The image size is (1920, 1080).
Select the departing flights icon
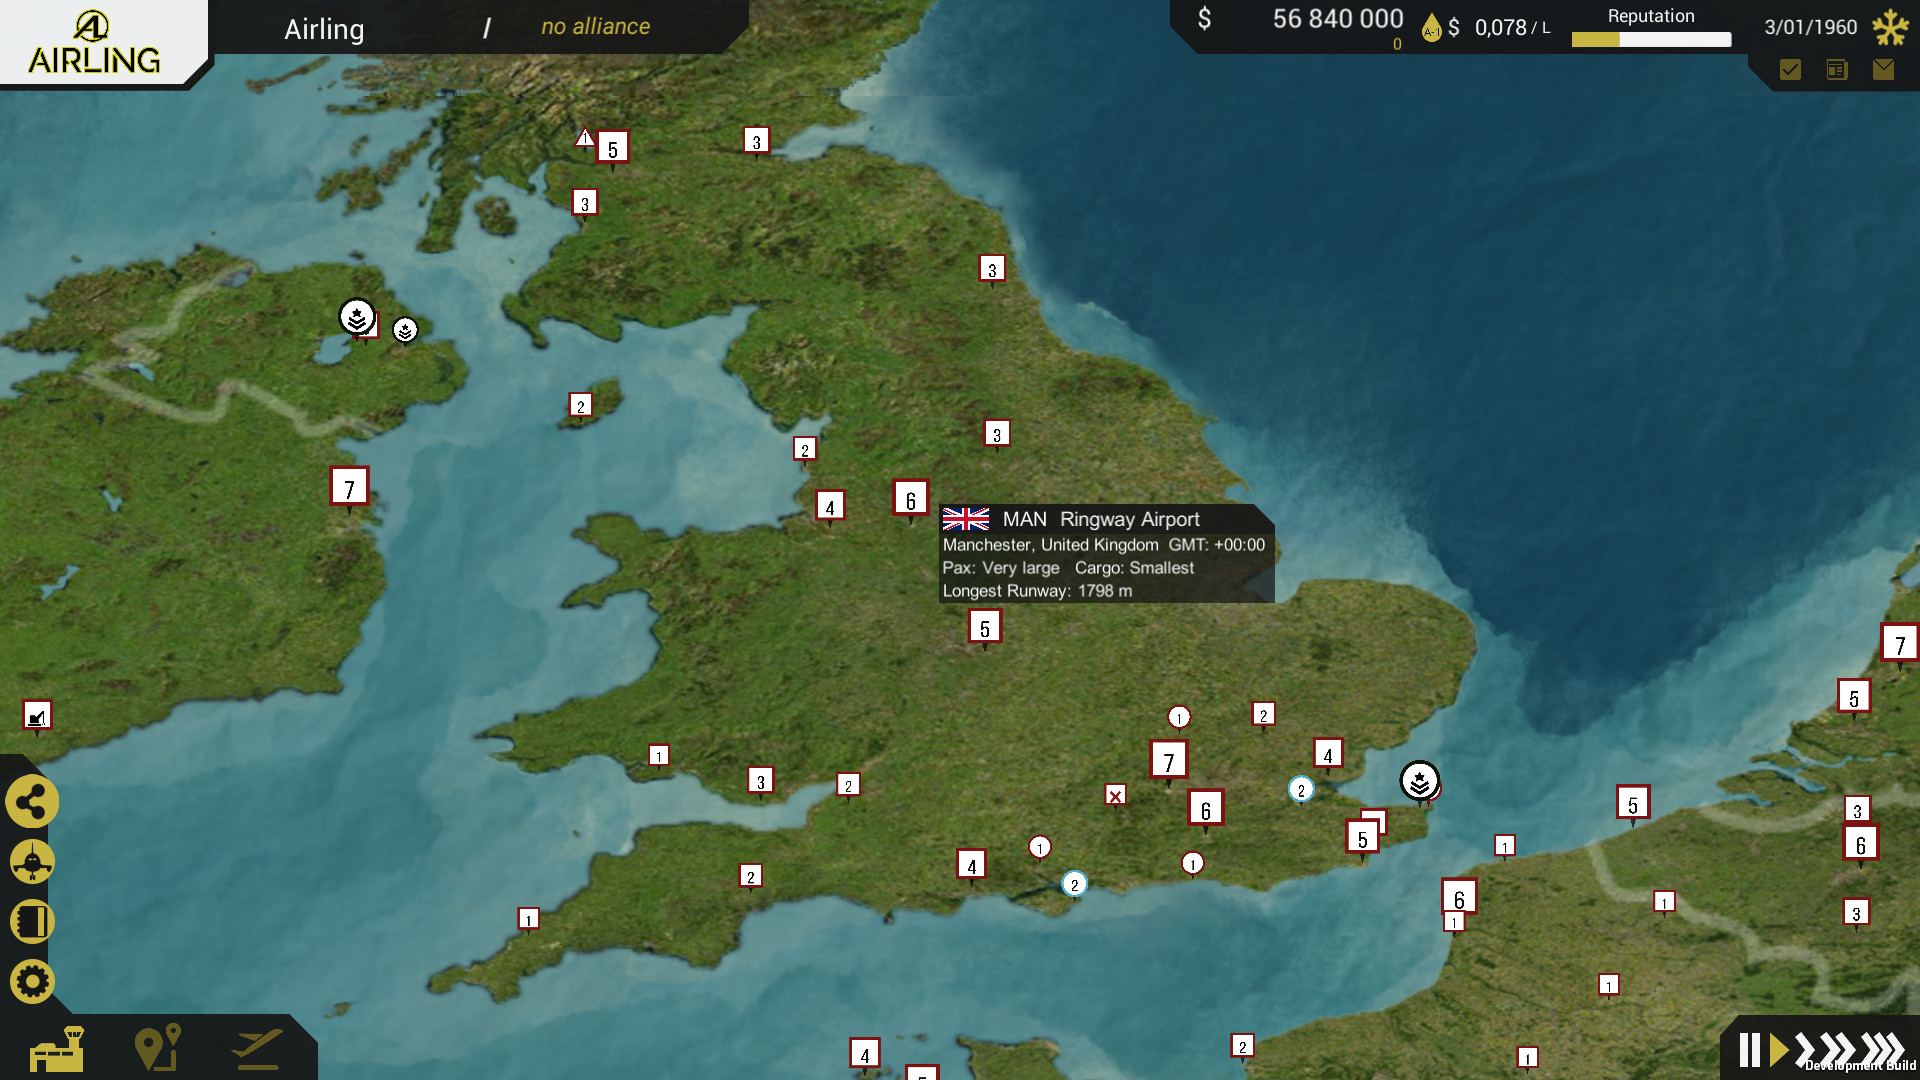point(256,1046)
